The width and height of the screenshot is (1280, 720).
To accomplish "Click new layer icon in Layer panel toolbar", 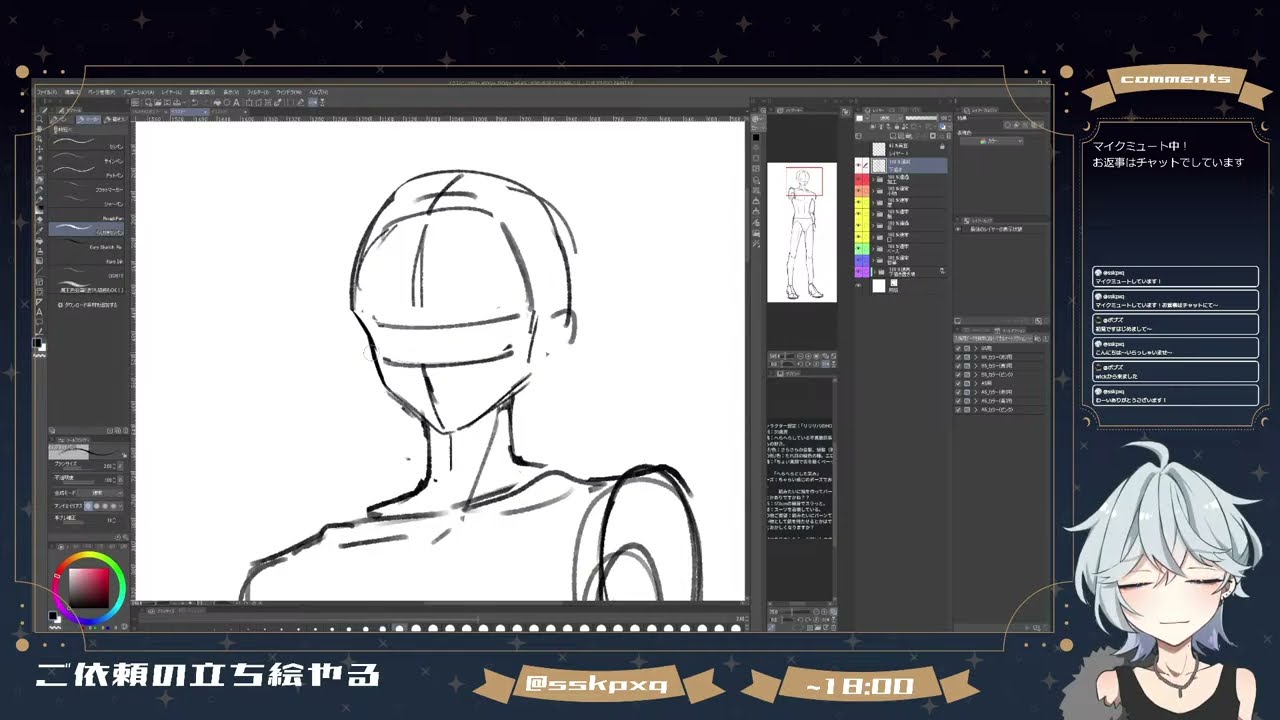I will [x=893, y=136].
